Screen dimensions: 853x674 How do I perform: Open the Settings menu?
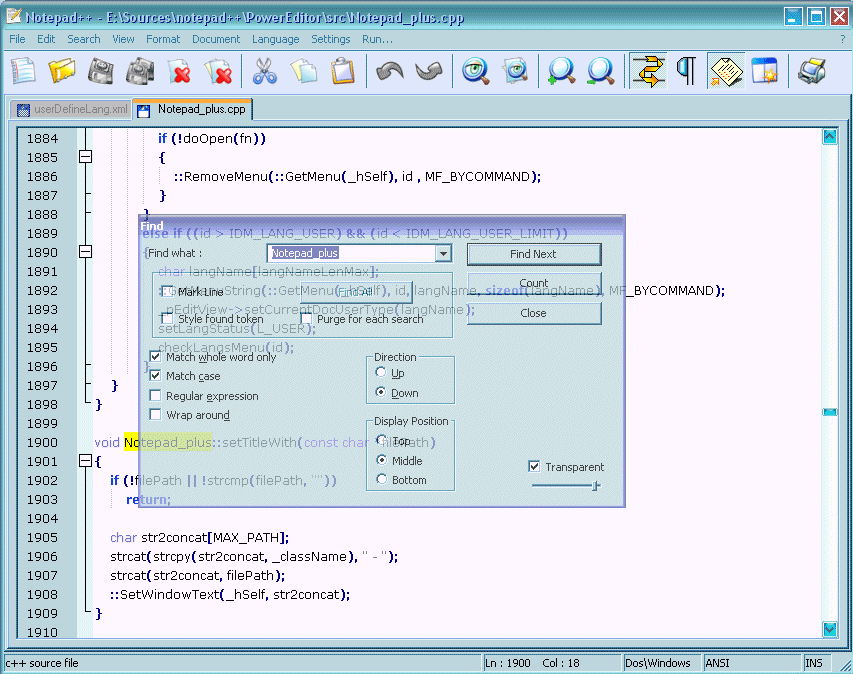tap(330, 39)
